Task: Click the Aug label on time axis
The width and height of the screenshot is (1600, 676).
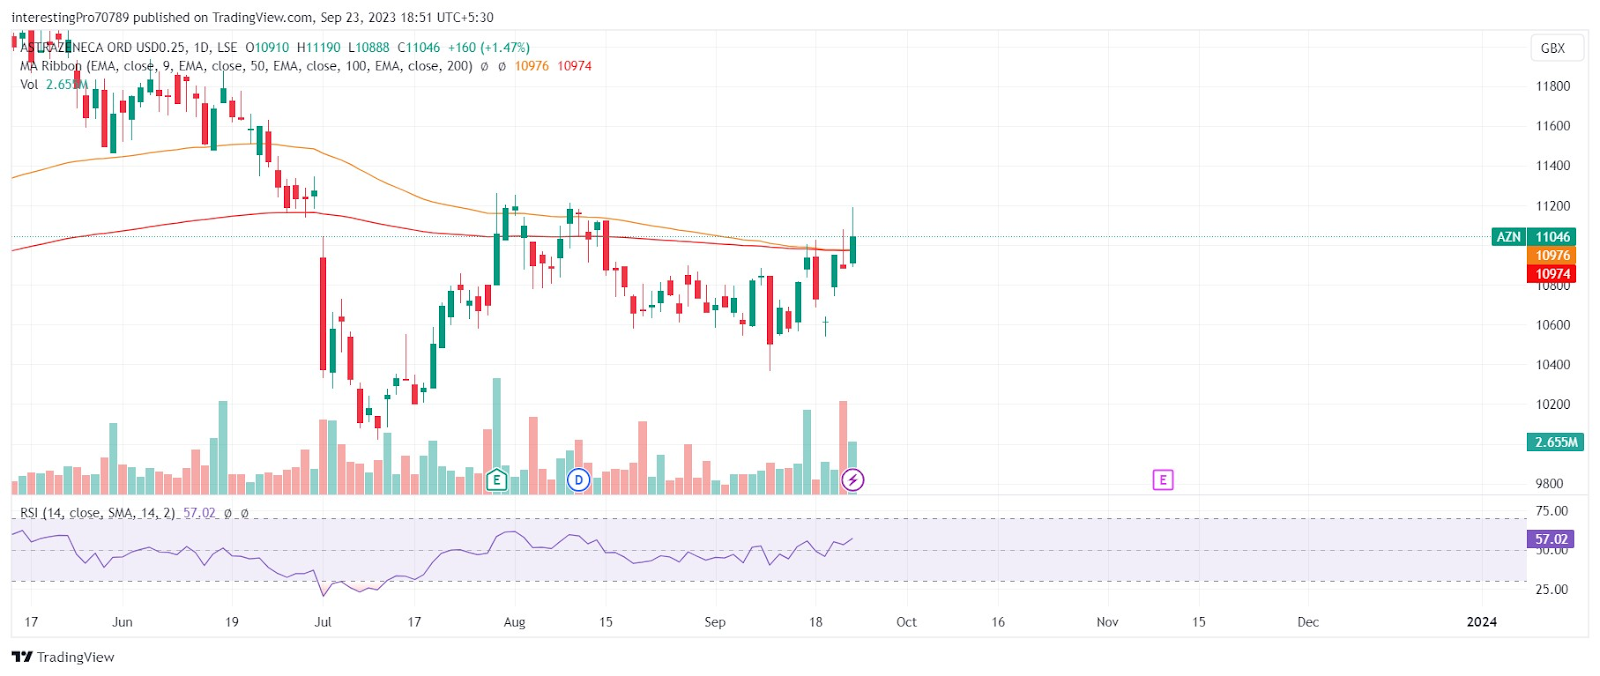Action: (x=514, y=622)
